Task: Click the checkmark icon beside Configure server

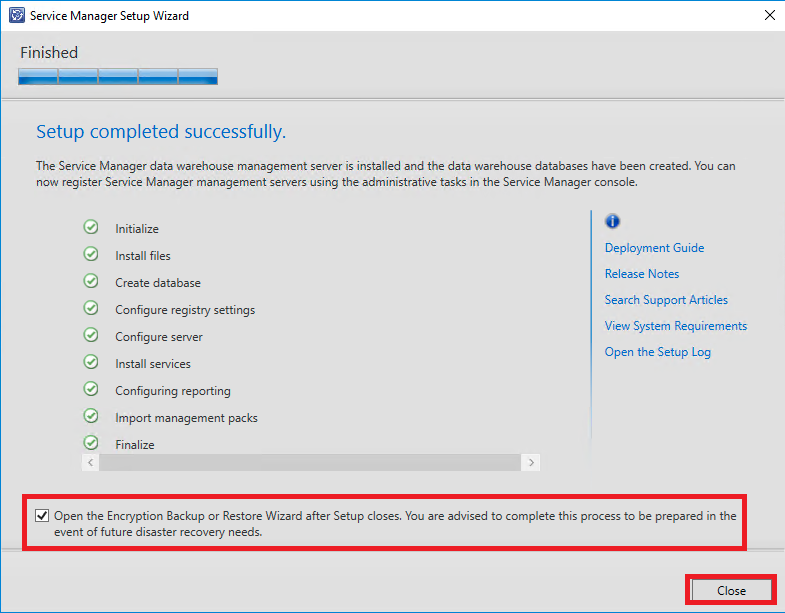Action: (91, 336)
